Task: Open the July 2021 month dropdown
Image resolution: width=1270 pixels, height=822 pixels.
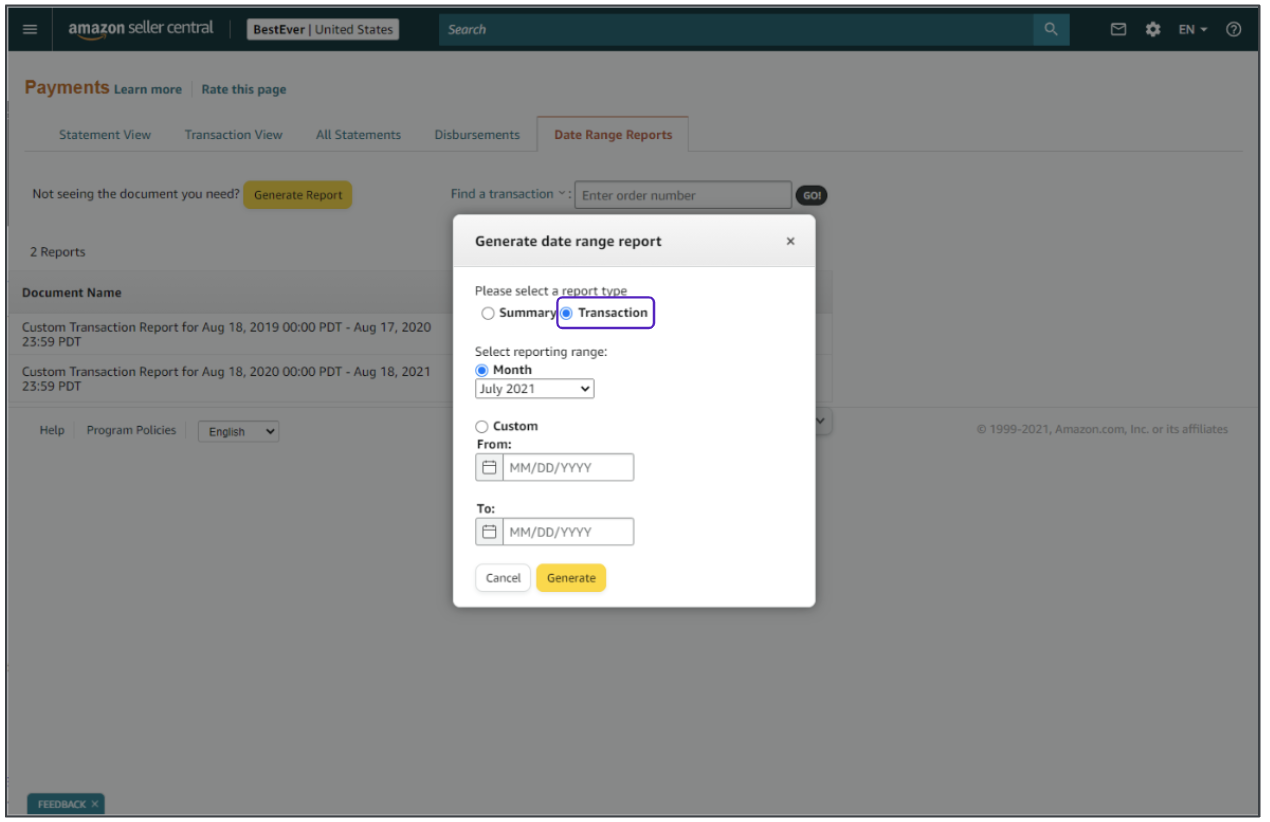Action: click(x=534, y=389)
